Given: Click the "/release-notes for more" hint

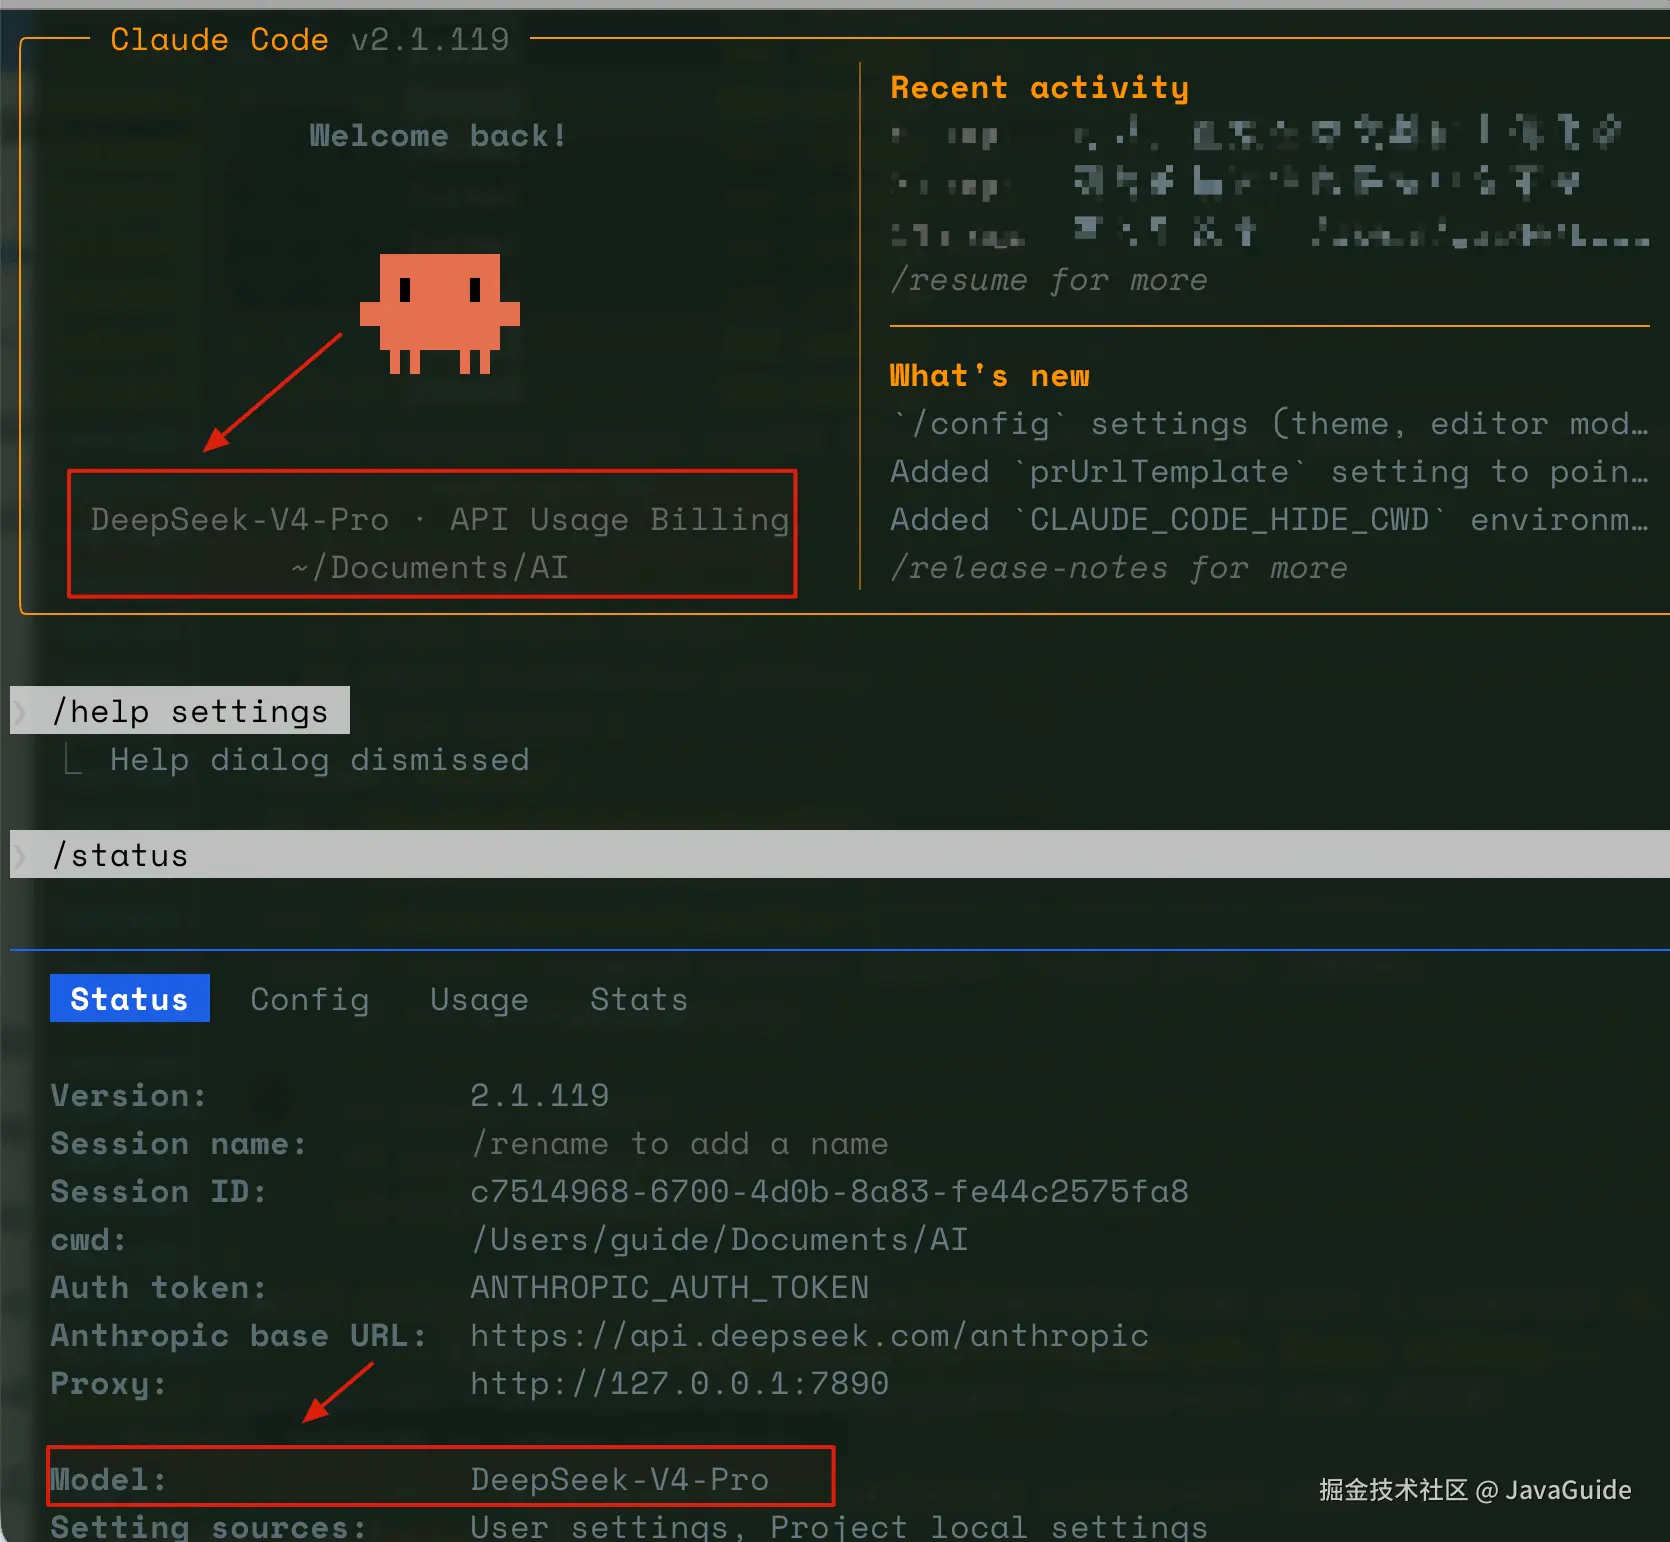Looking at the screenshot, I should click(x=1119, y=567).
